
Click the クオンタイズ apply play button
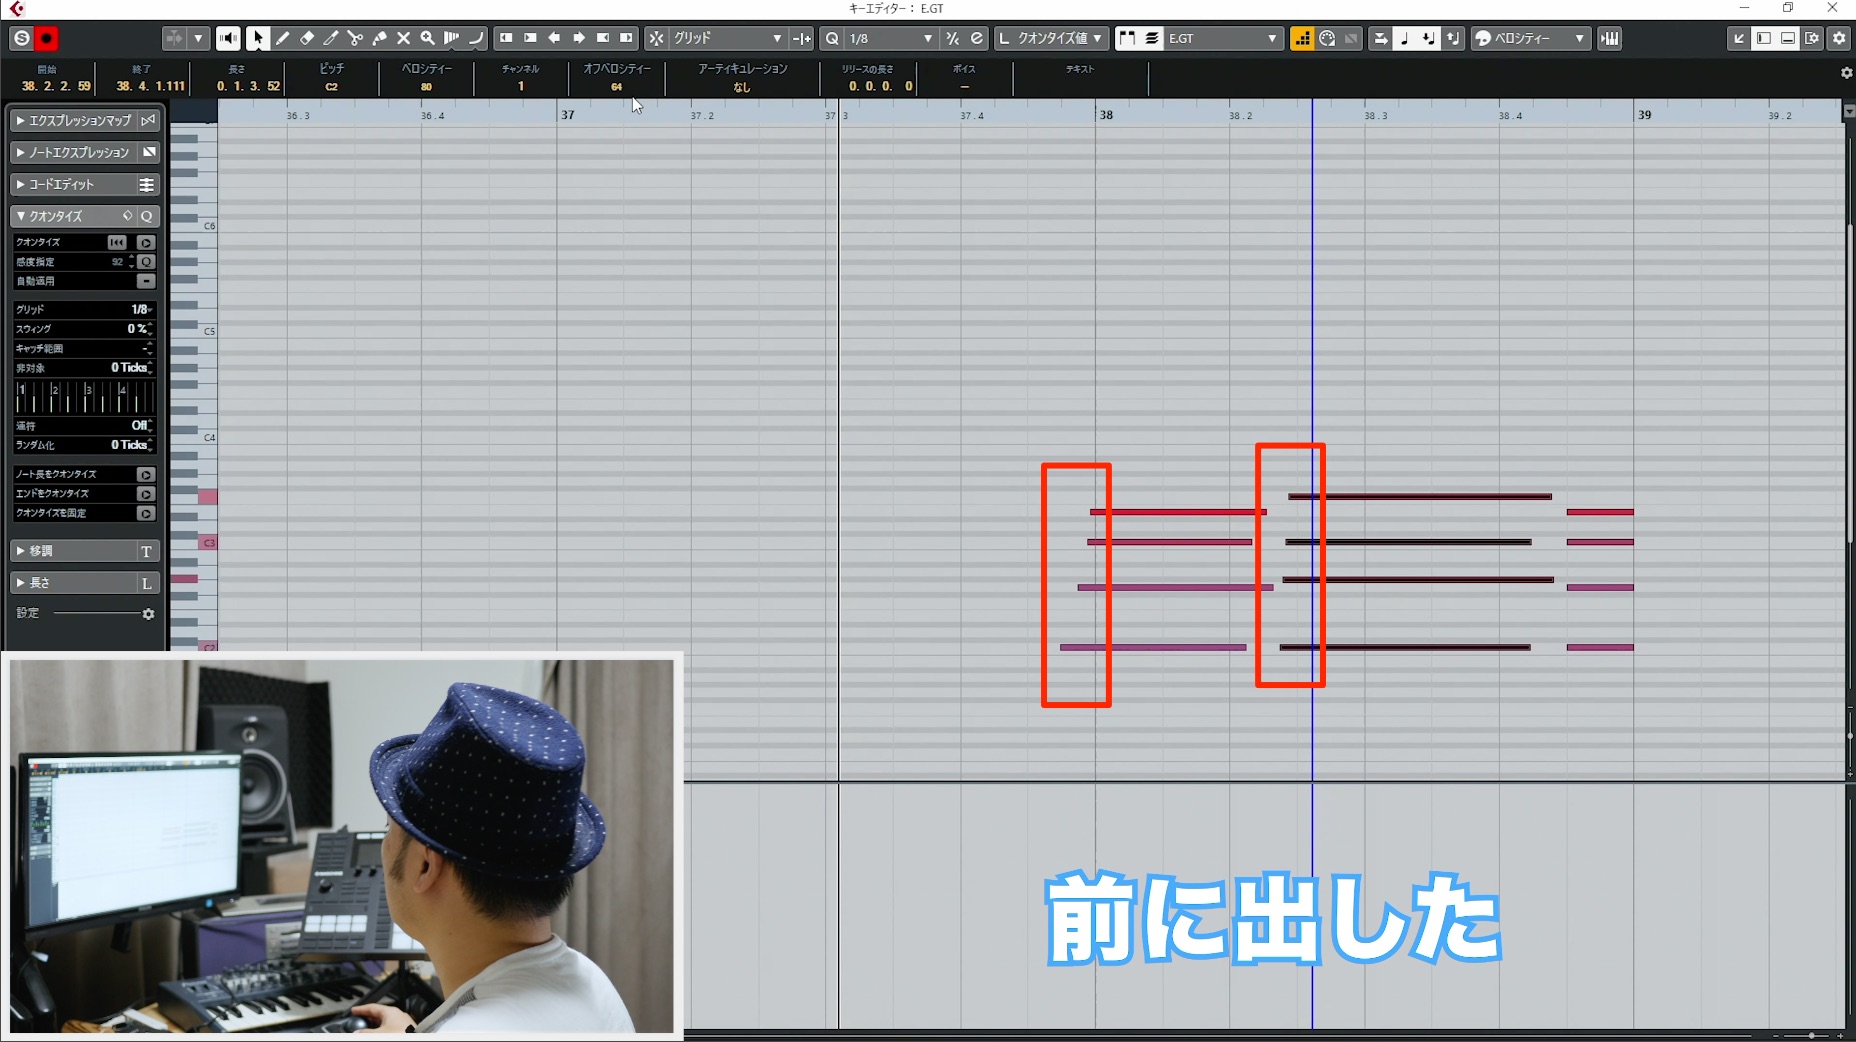pos(146,242)
